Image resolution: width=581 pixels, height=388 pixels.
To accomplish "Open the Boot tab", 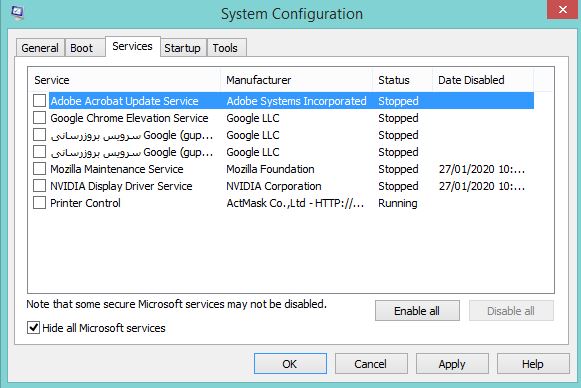I will (x=85, y=48).
